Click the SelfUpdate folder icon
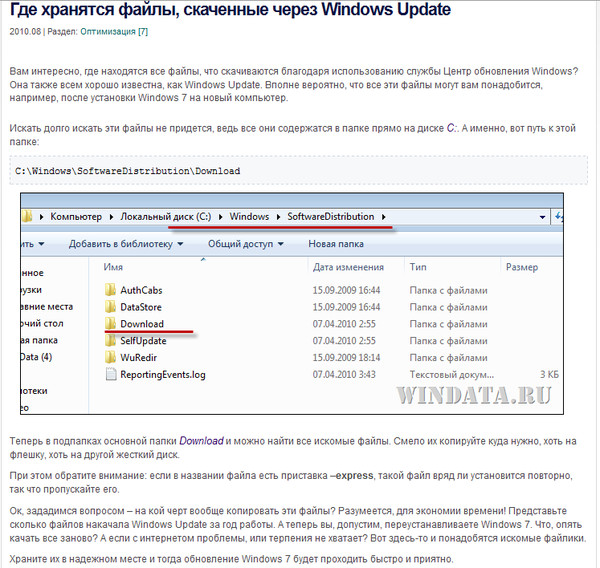This screenshot has height=568, width=600. click(x=110, y=340)
